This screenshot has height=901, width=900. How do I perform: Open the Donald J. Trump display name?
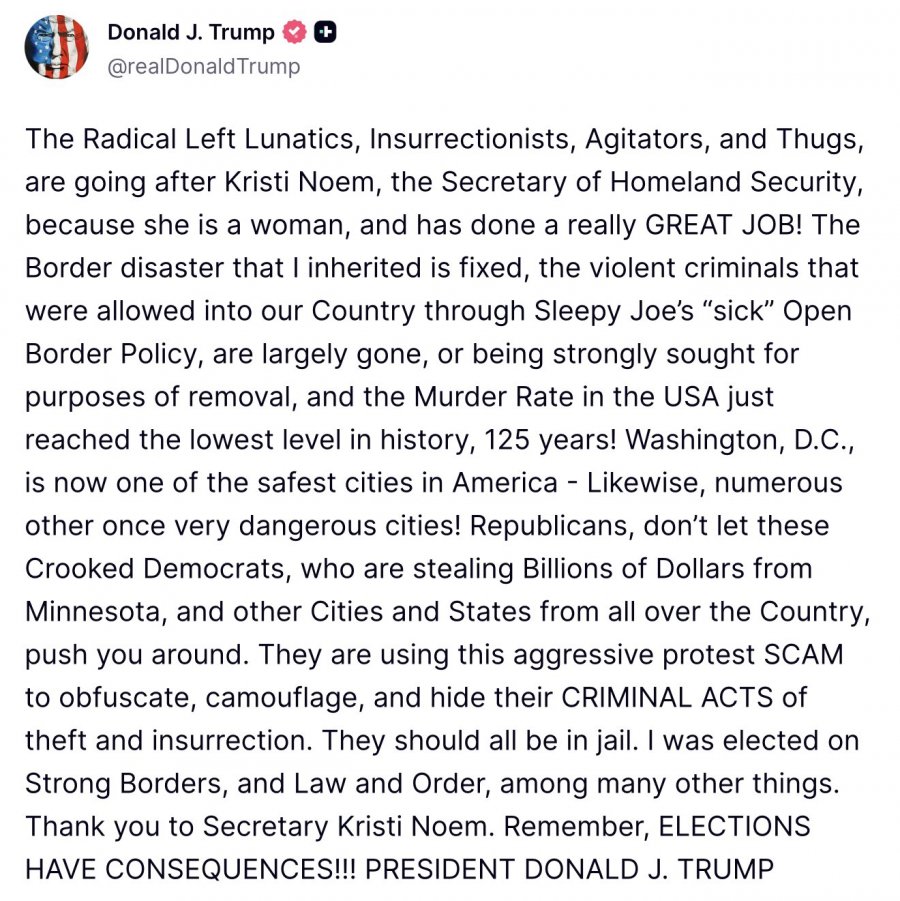[191, 32]
